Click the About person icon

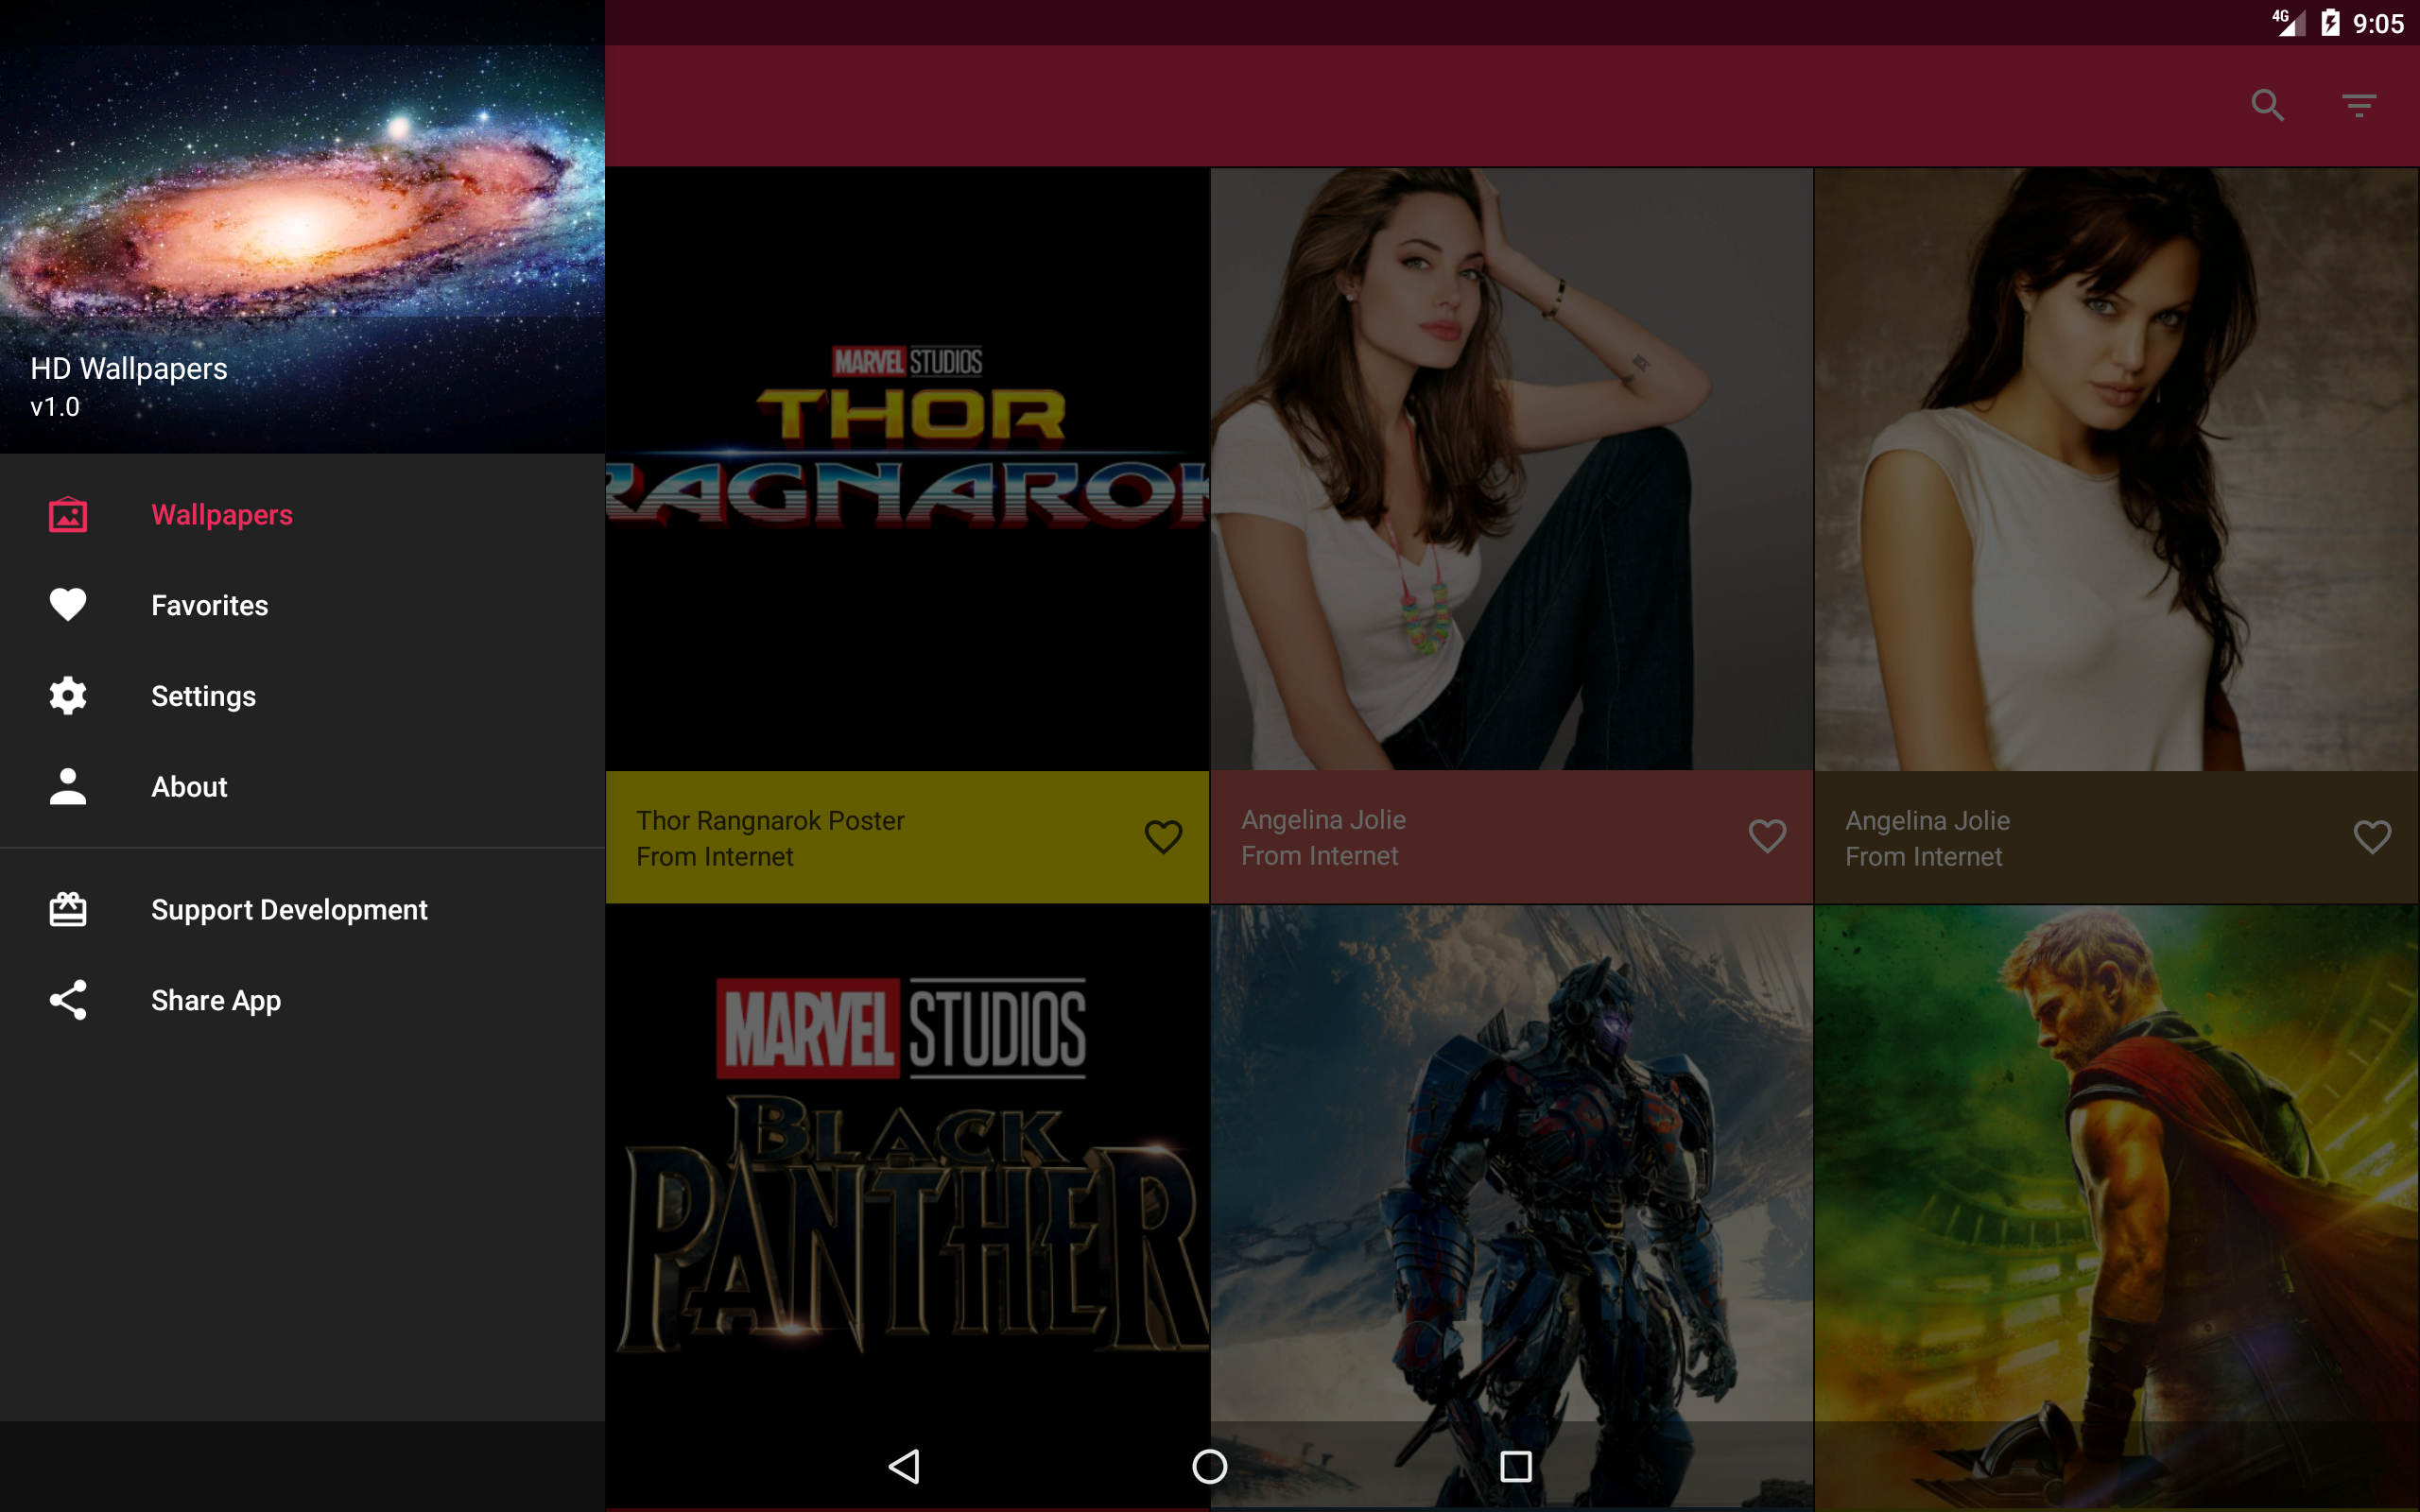(68, 787)
